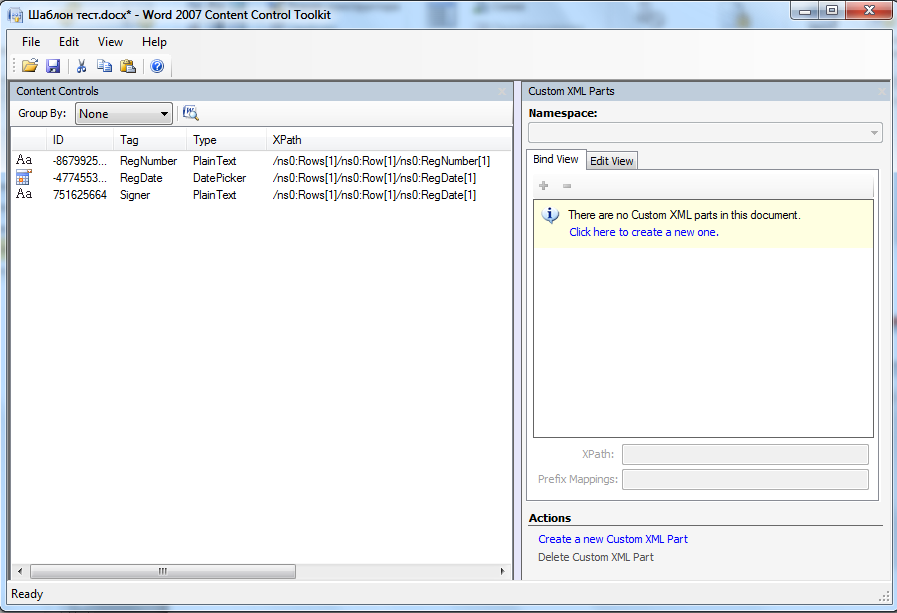The height and width of the screenshot is (613, 897).
Task: Click the PlainText type cell in Signer row
Action: (x=215, y=195)
